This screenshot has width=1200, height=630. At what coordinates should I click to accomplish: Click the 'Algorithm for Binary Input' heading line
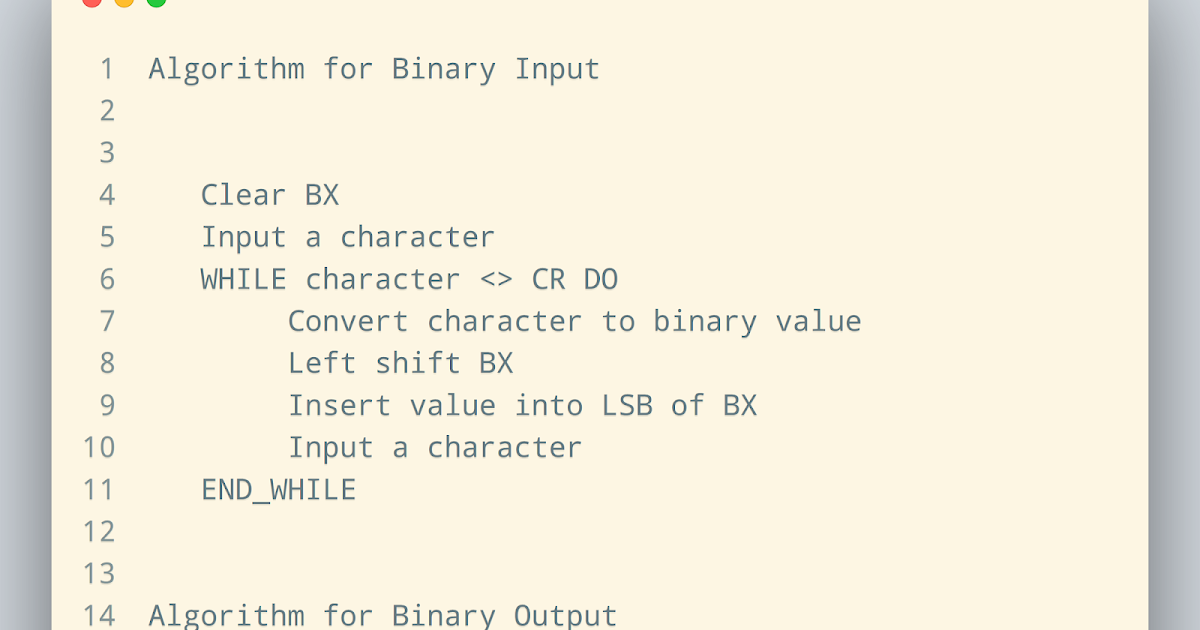(374, 69)
